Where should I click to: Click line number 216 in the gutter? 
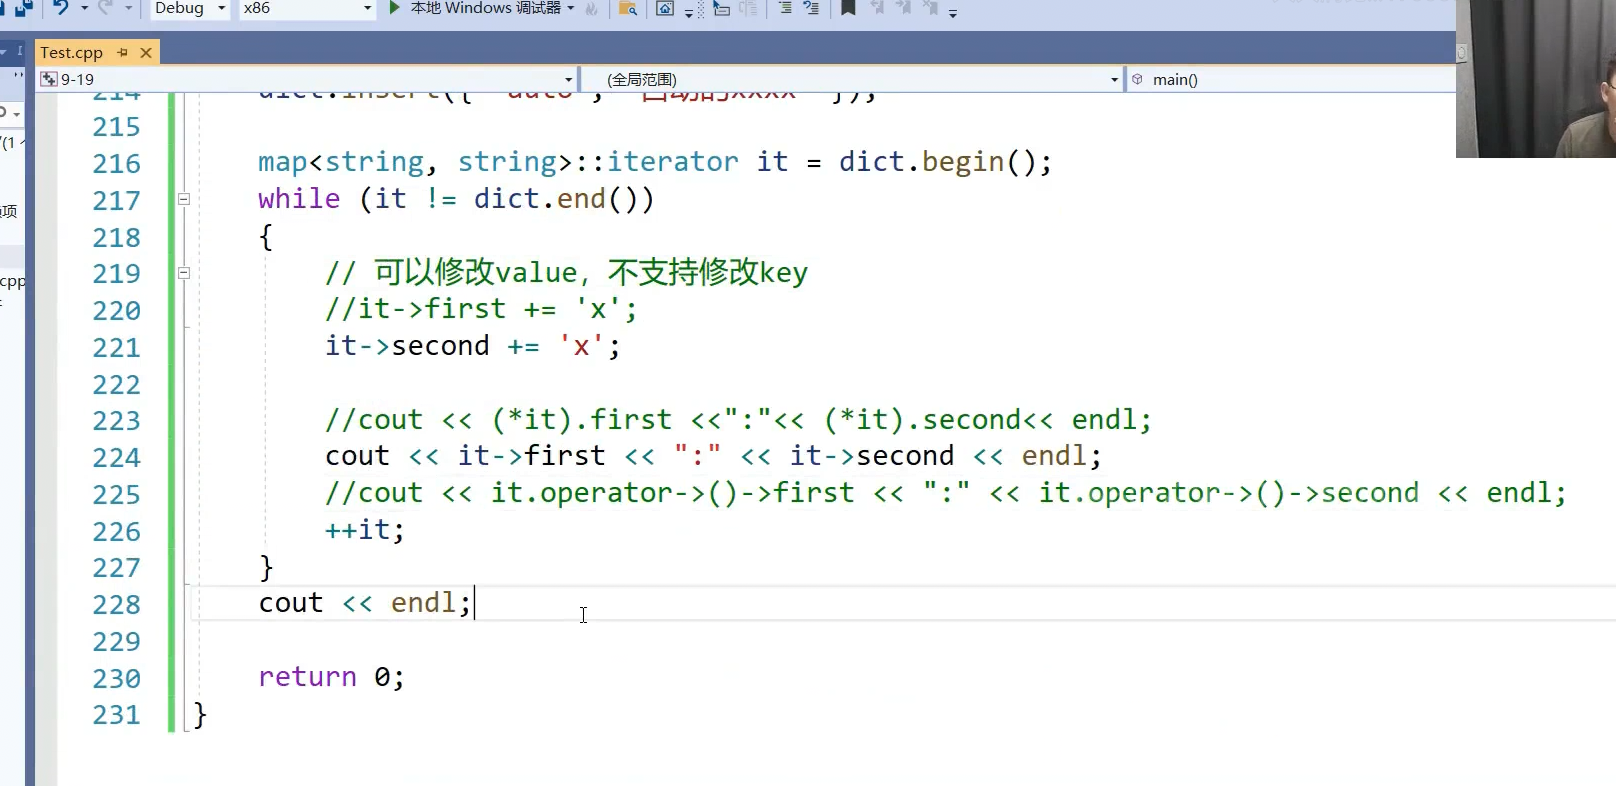116,163
